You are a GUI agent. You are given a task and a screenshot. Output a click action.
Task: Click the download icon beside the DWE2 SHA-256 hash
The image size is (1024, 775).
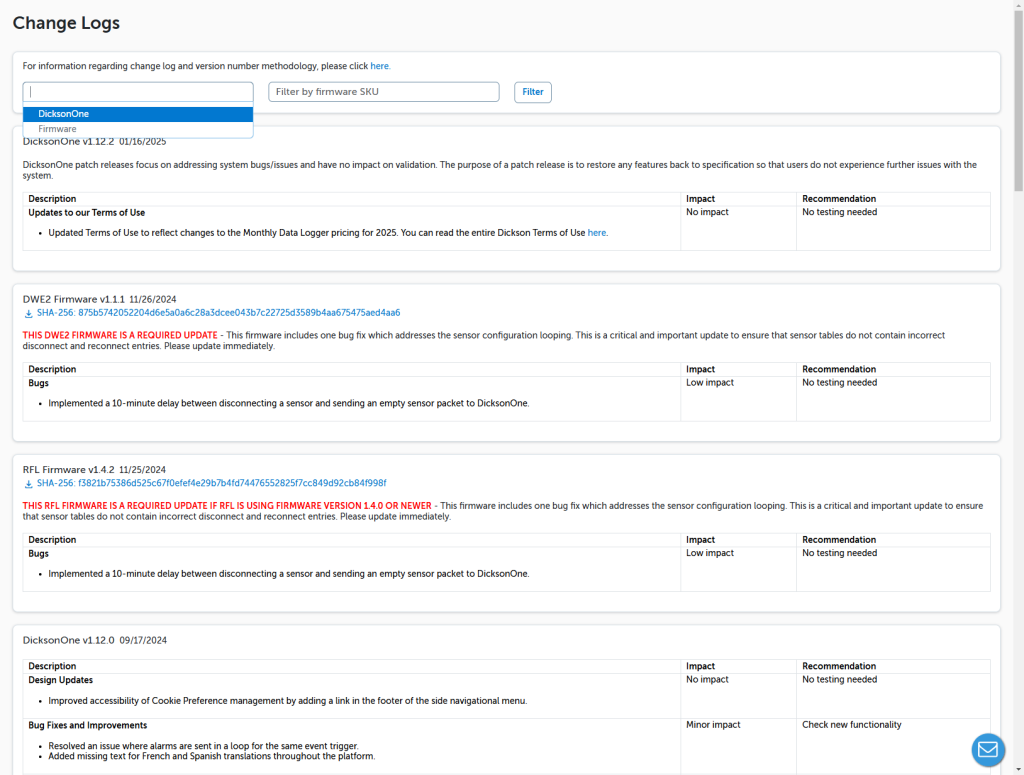(28, 313)
